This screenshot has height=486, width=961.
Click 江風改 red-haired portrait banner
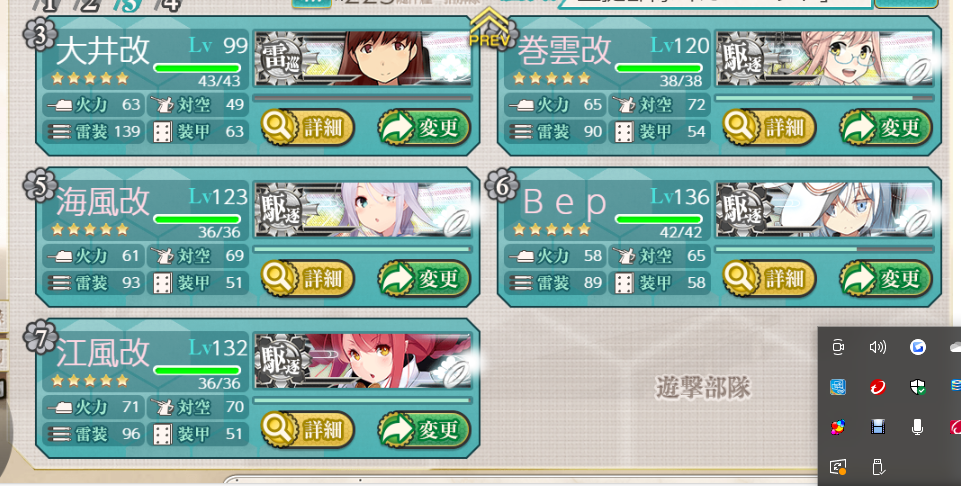[363, 362]
